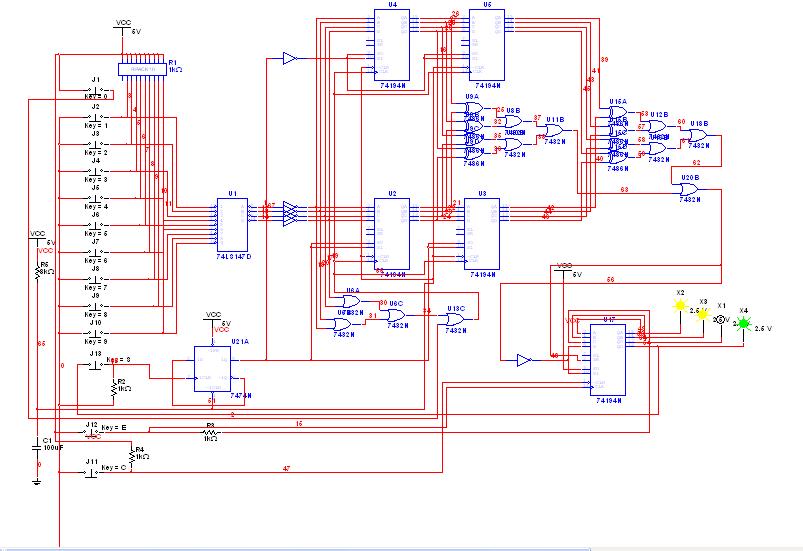This screenshot has width=803, height=551.
Task: Click the 74LS147D part label
Action: point(234,257)
